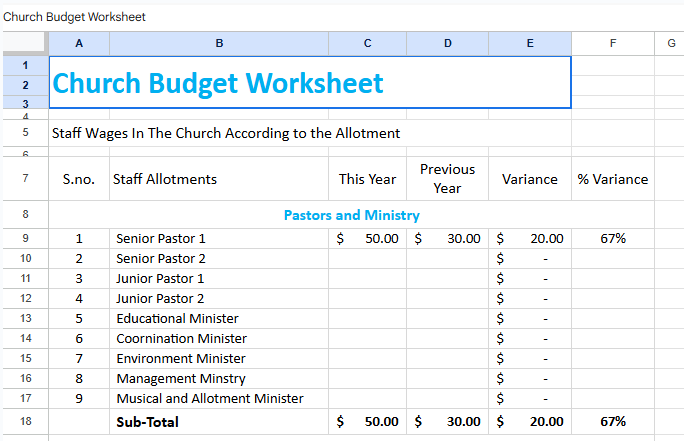Click the select-all corner box

(24, 43)
